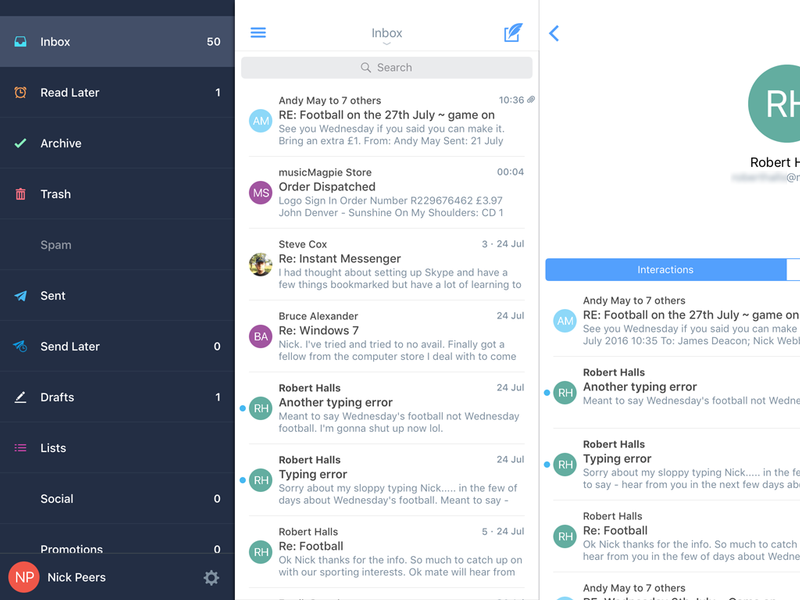Select the Drafts pencil icon

pos(22,397)
